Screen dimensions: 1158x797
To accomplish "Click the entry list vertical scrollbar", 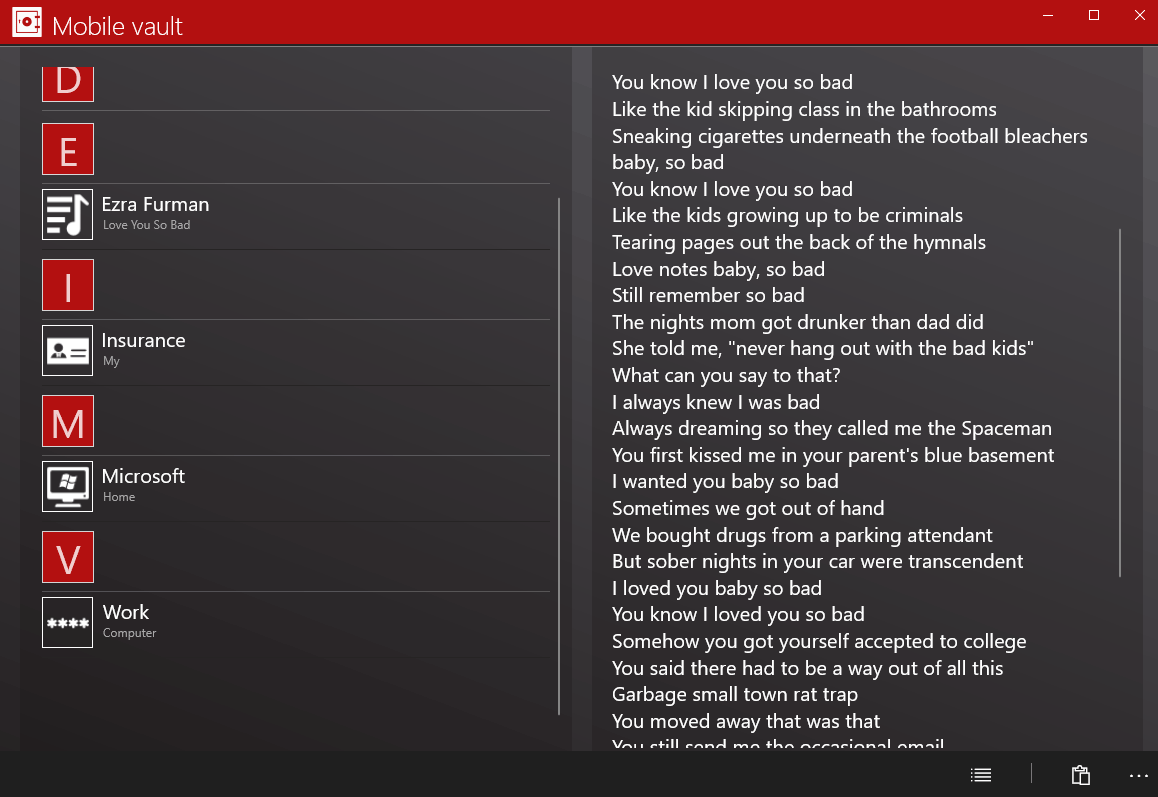I will point(559,456).
